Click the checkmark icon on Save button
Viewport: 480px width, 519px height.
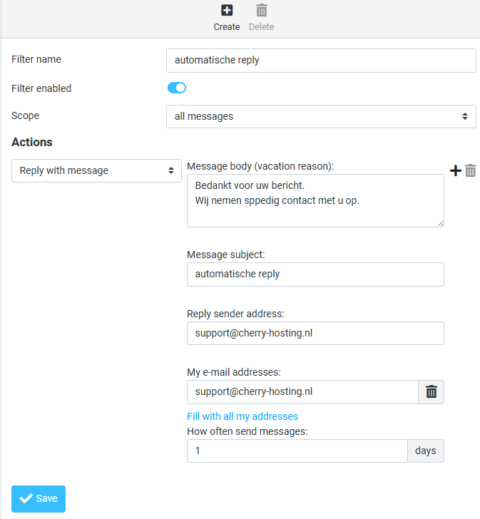26,498
